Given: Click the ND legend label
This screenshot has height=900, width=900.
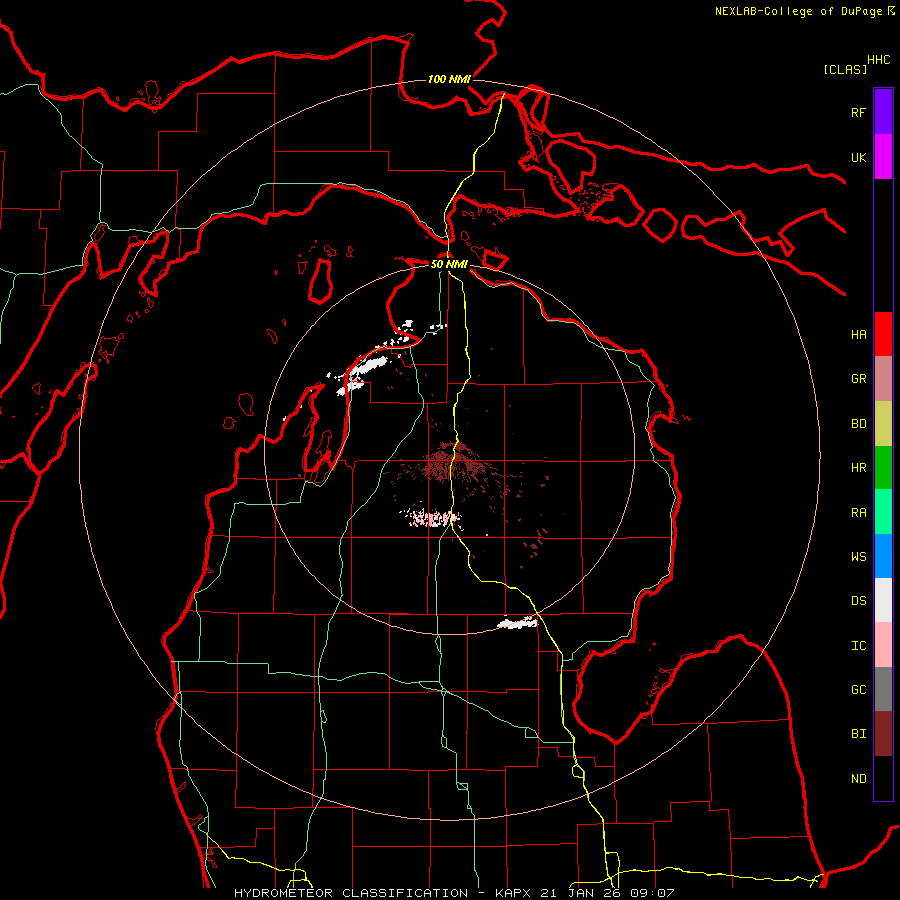Looking at the screenshot, I should coord(859,779).
